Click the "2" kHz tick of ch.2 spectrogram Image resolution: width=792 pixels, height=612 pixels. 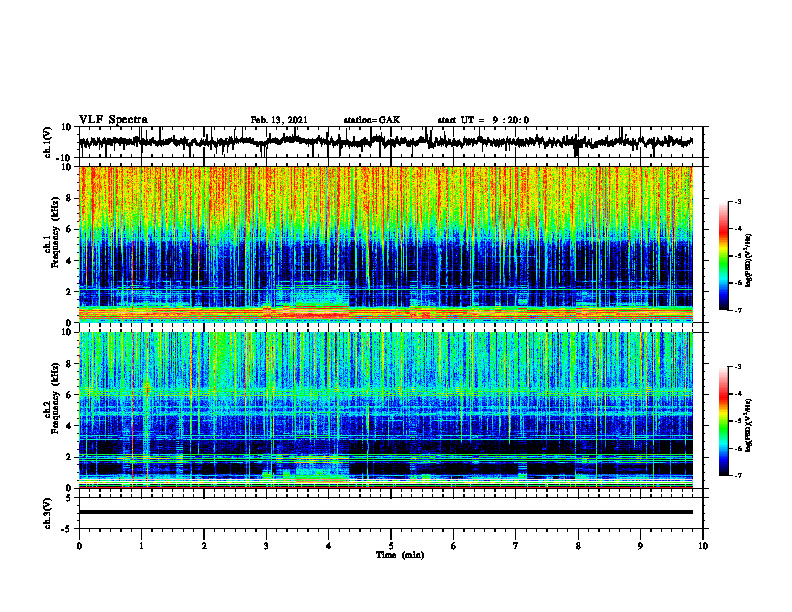click(x=69, y=457)
